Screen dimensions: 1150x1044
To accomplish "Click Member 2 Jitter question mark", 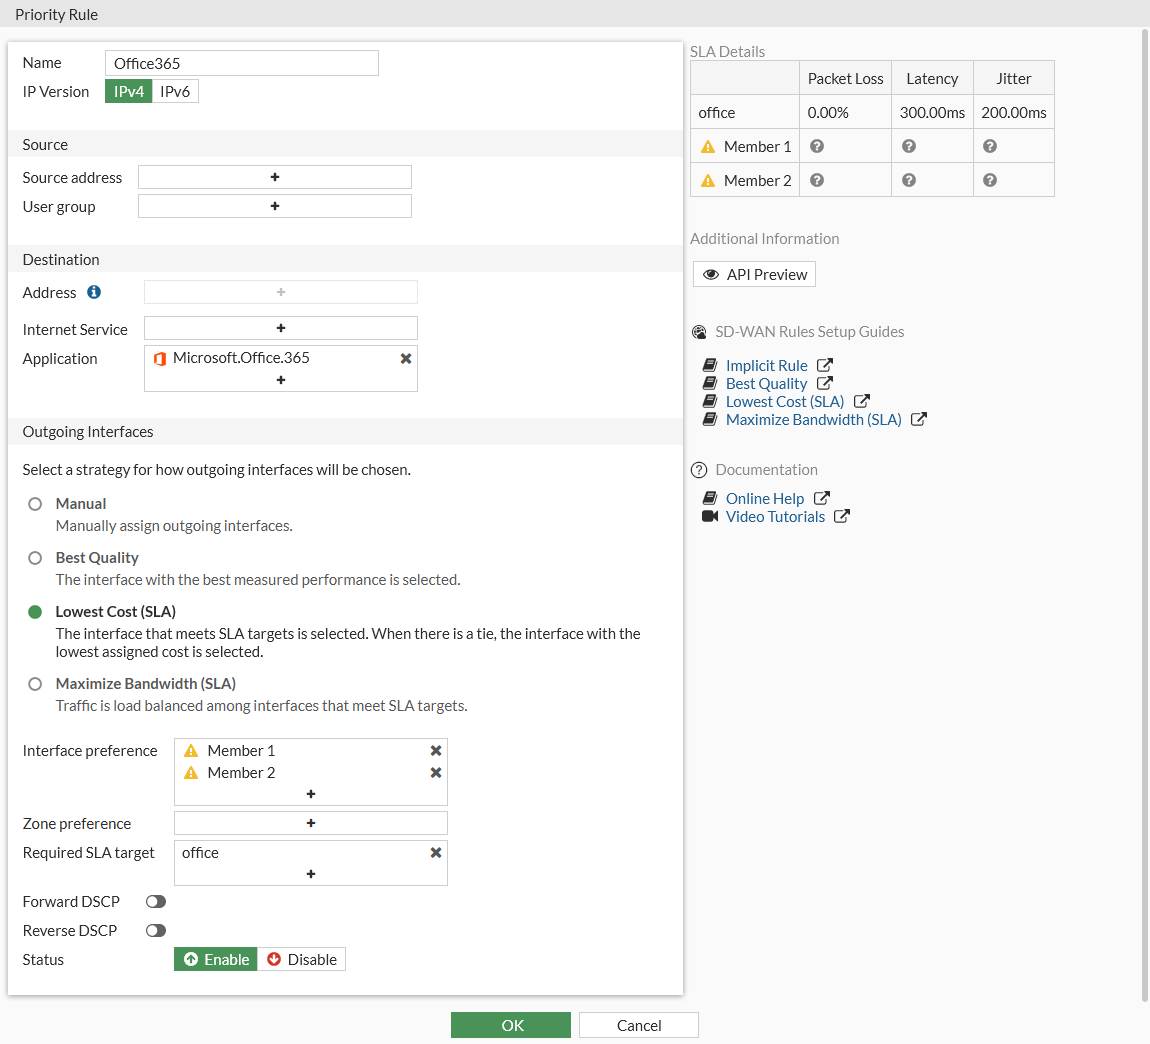I will 990,180.
